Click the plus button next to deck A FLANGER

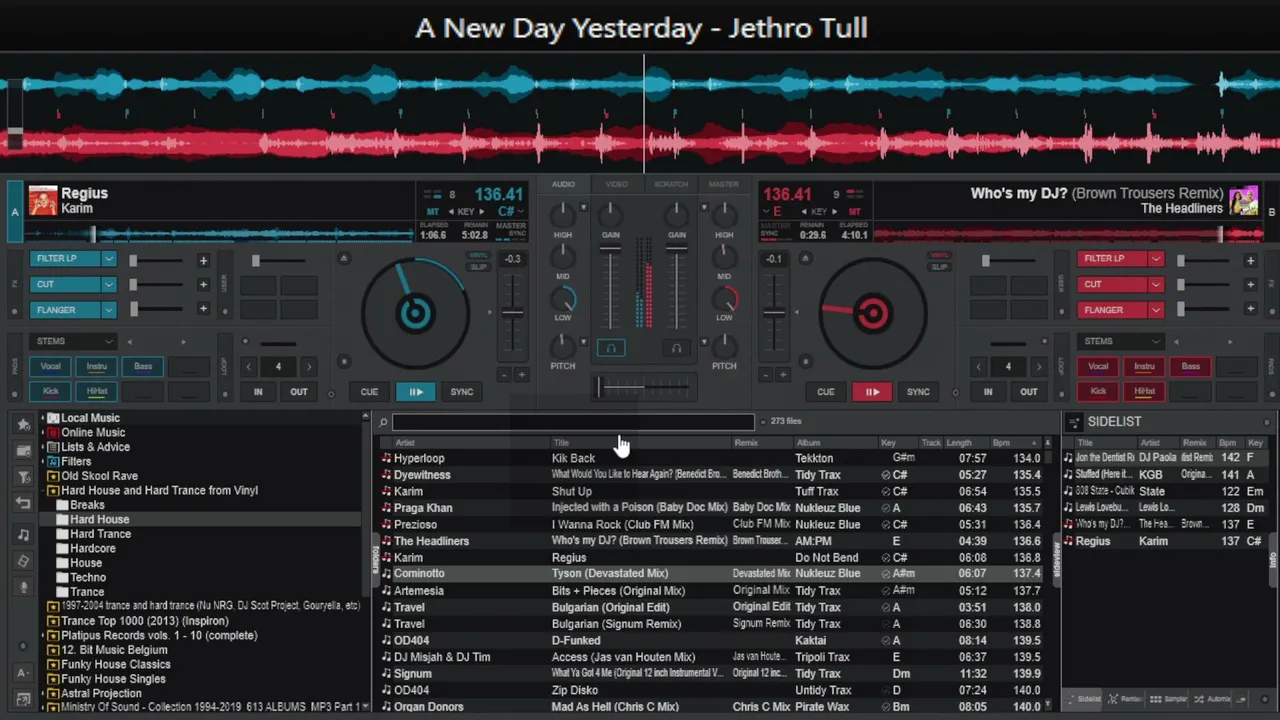(203, 309)
